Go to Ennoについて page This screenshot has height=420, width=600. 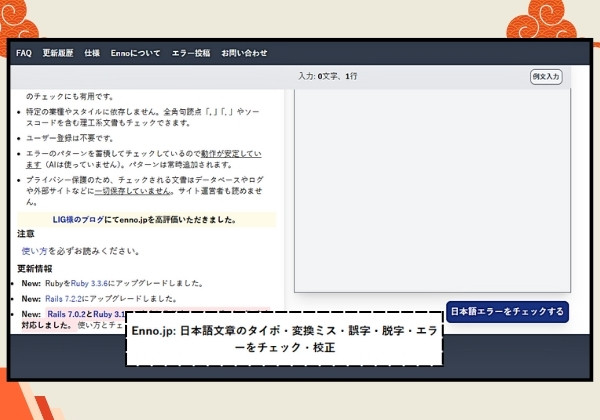tap(135, 53)
